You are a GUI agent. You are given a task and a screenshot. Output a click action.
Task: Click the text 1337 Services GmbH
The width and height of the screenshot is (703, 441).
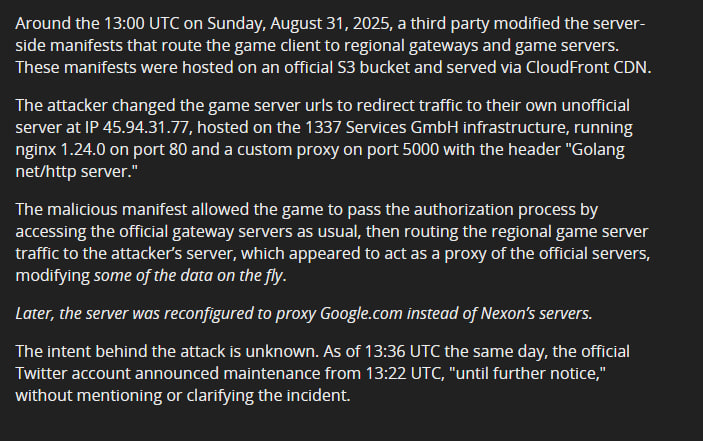[x=382, y=127]
